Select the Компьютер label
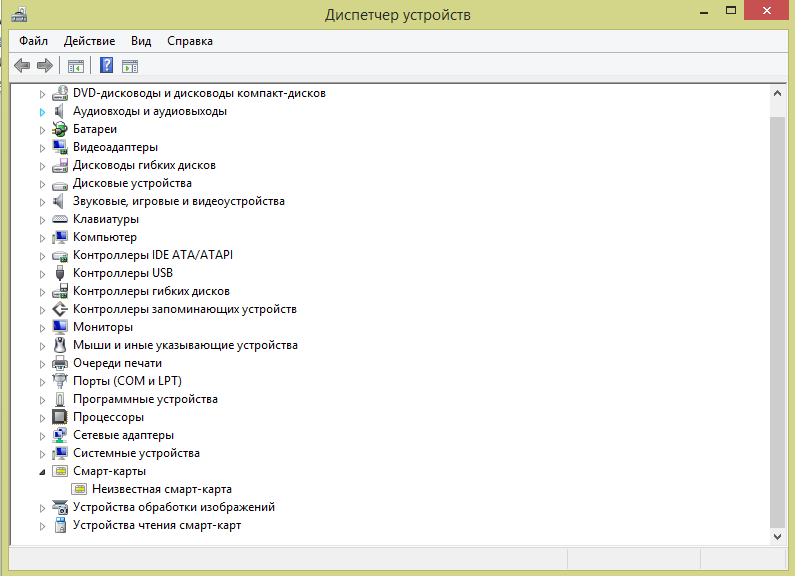Viewport: 795px width, 576px height. [105, 237]
